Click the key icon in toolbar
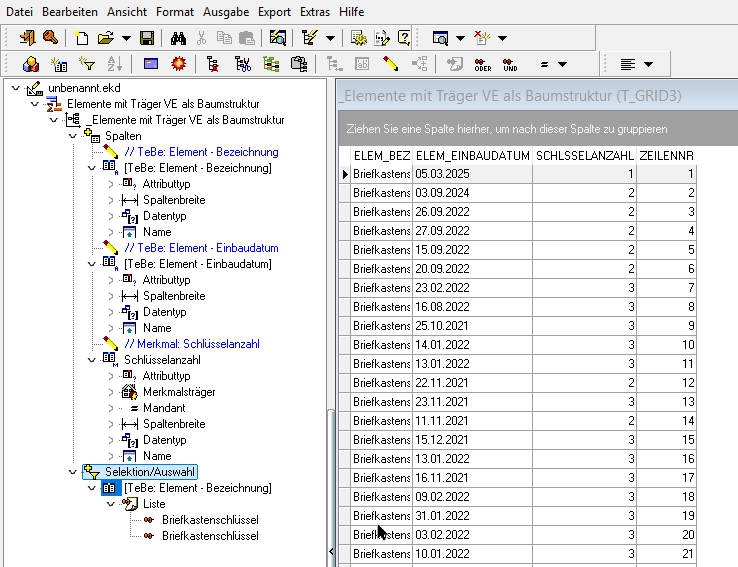This screenshot has height=567, width=738. pos(49,38)
